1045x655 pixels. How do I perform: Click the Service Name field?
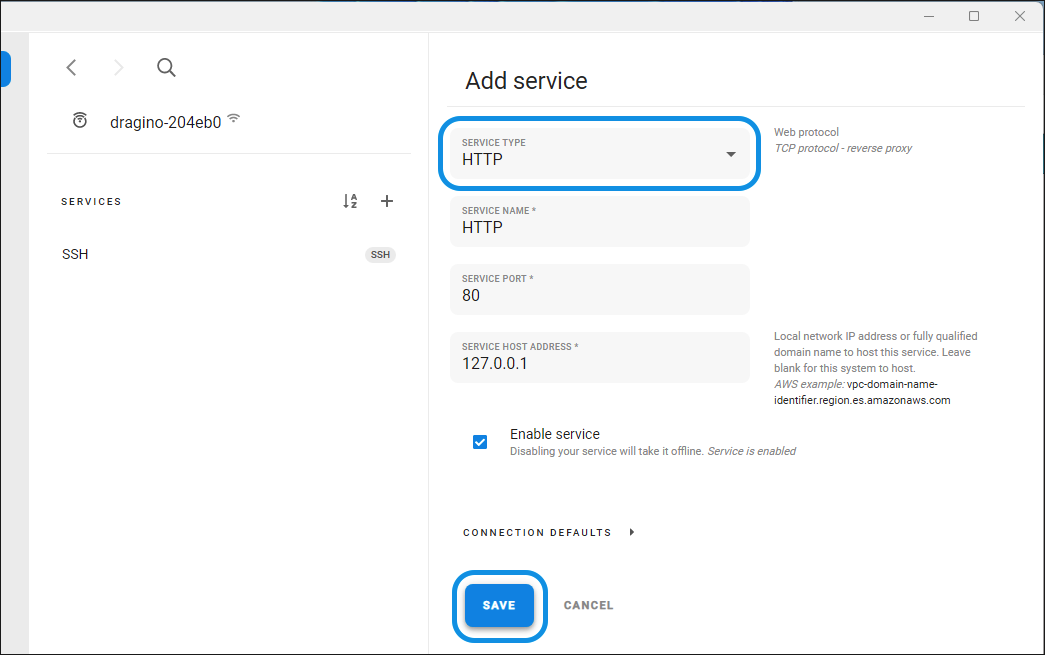coord(600,221)
